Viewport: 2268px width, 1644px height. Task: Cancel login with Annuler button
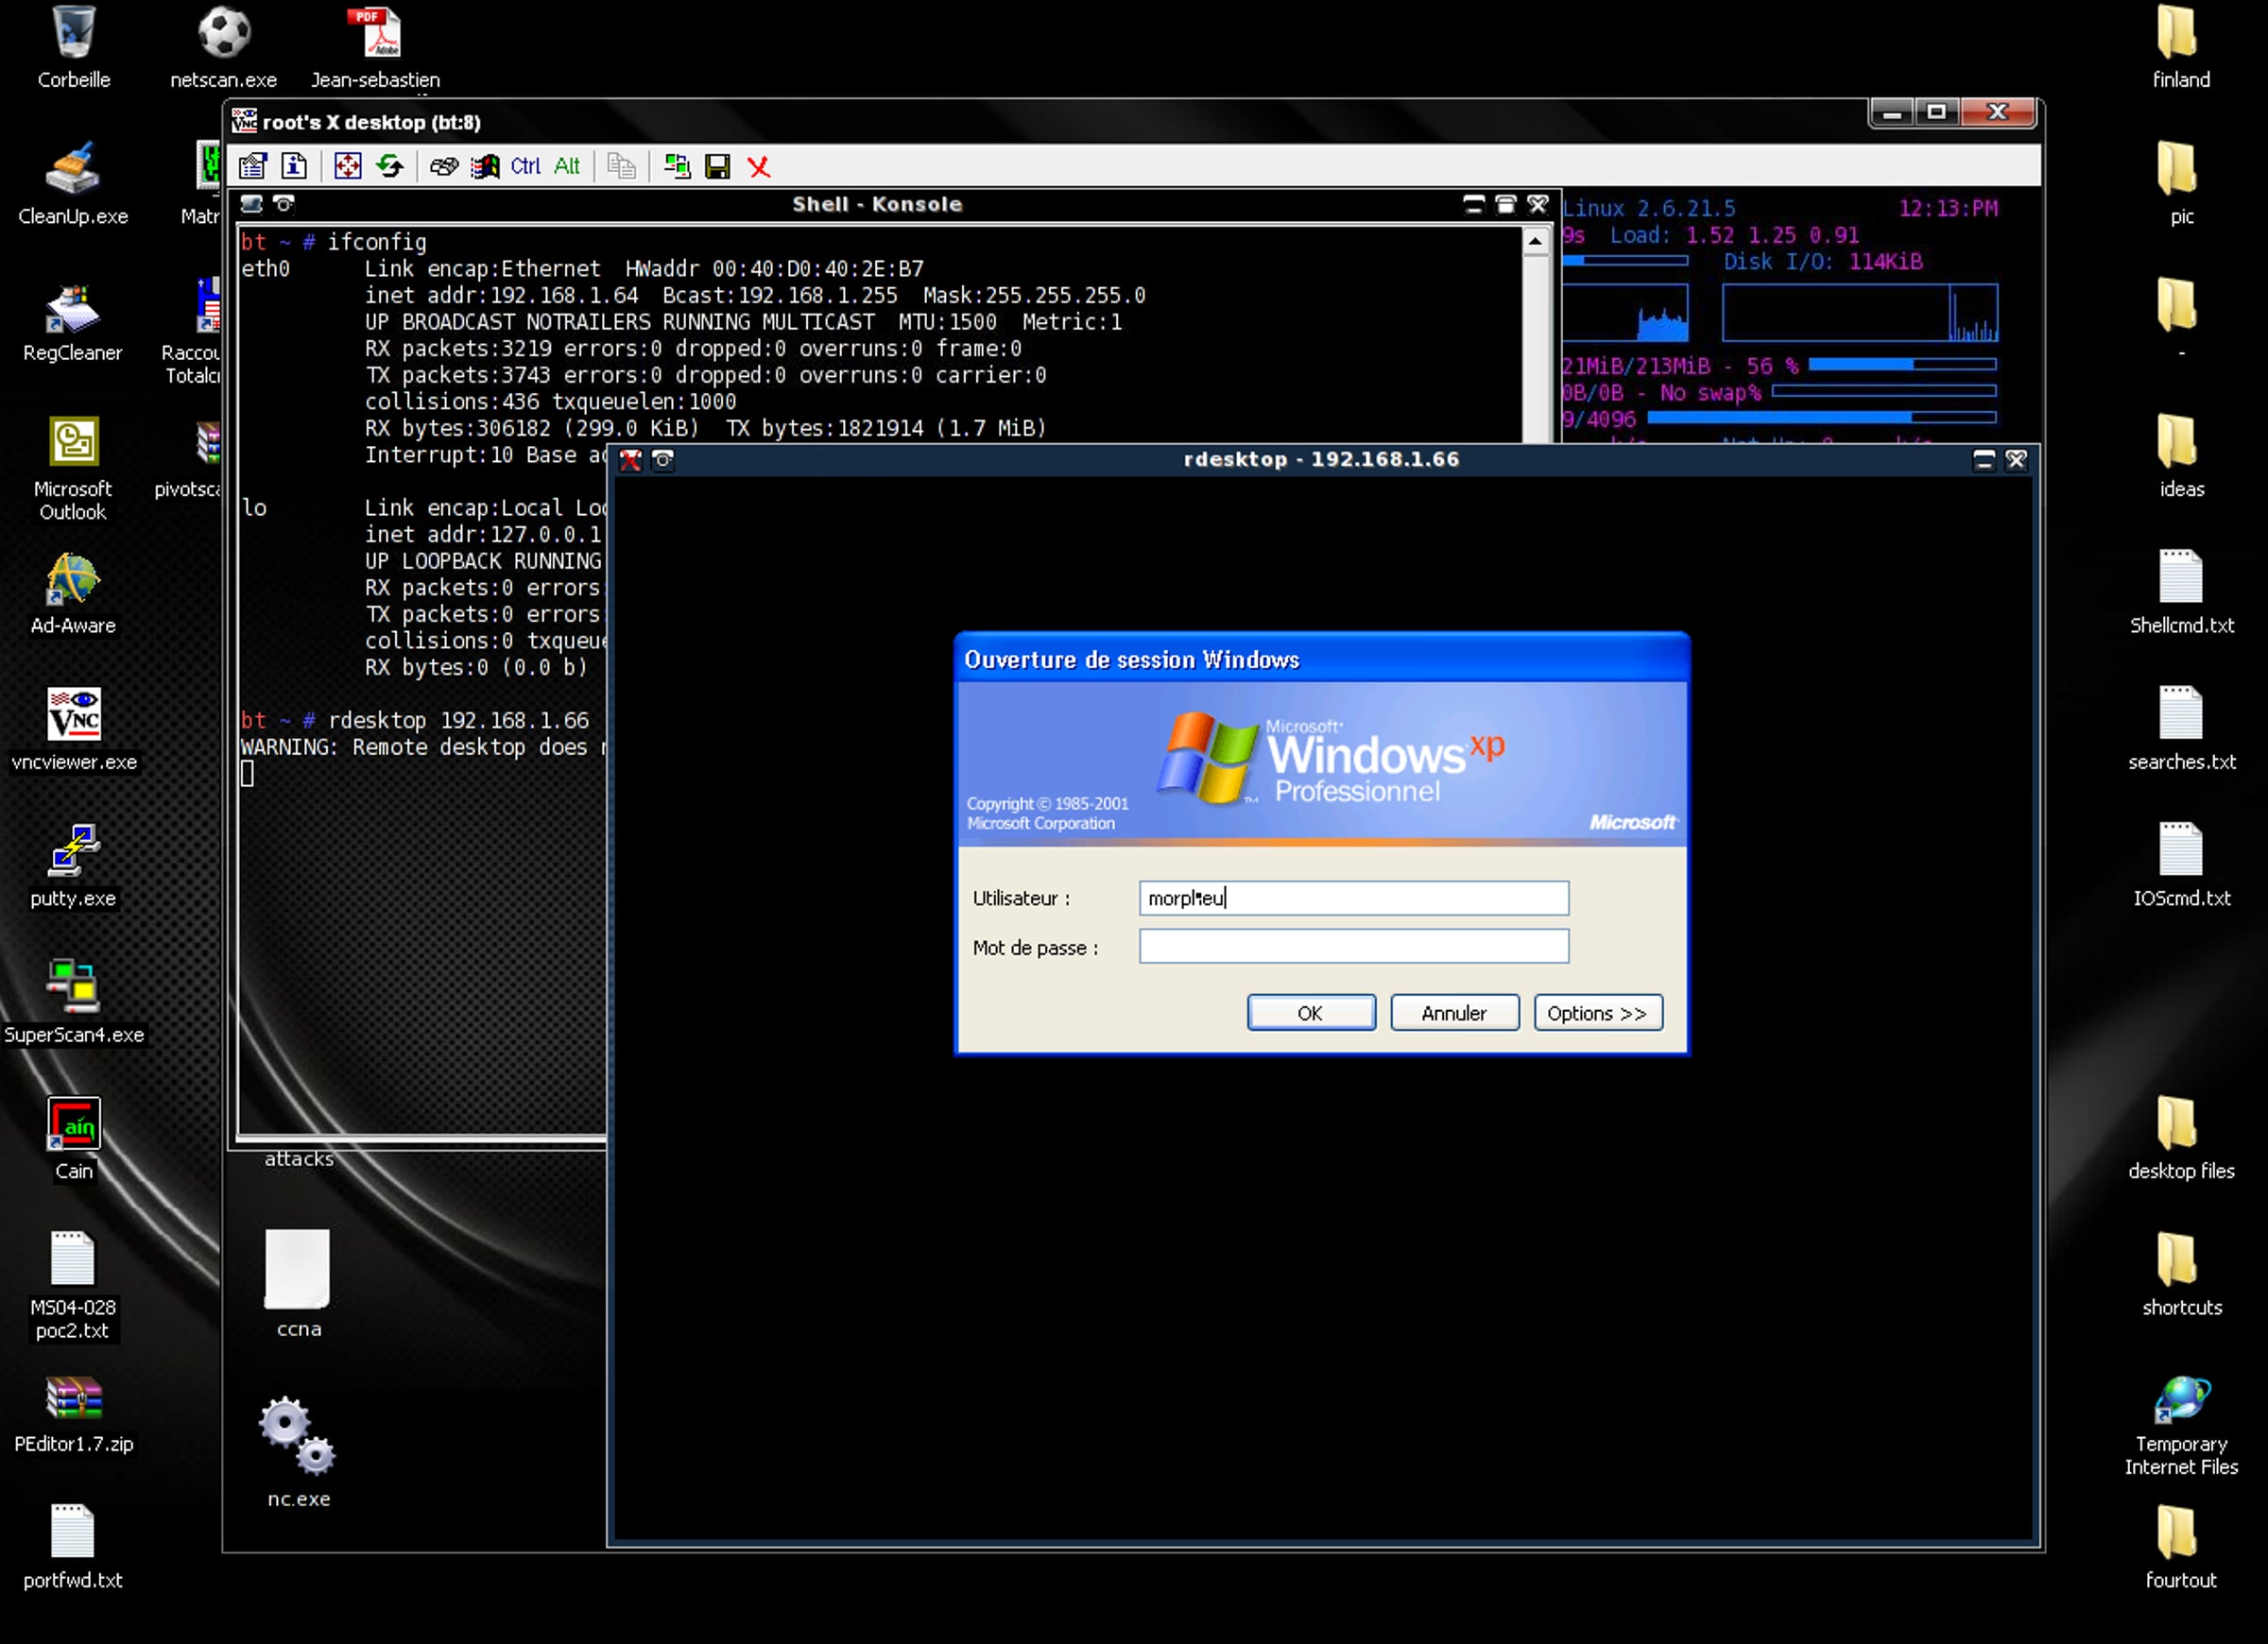(x=1454, y=1013)
